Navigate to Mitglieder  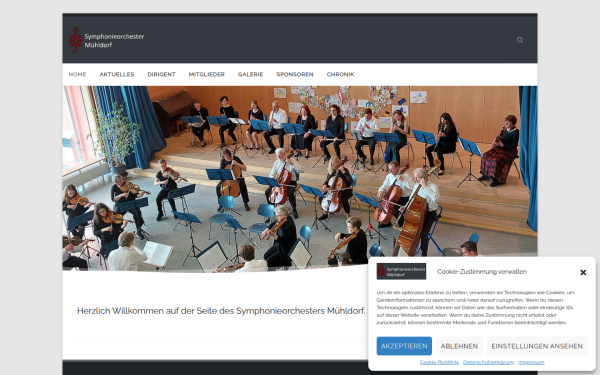(x=207, y=74)
